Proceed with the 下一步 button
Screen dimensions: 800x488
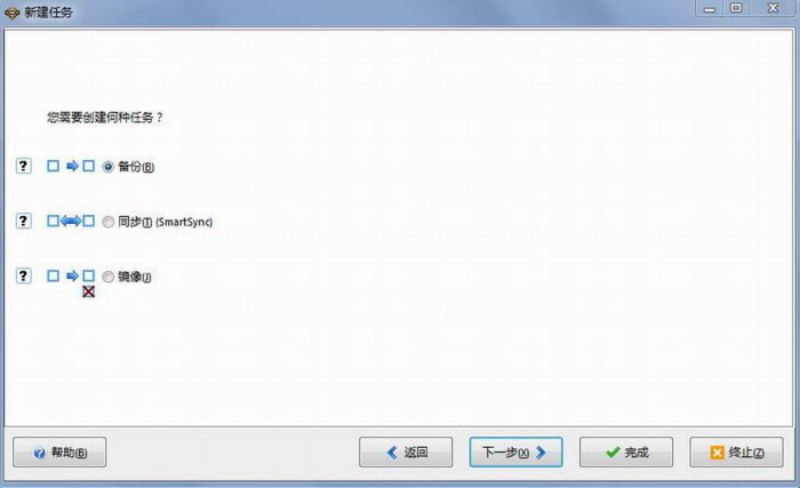point(516,452)
